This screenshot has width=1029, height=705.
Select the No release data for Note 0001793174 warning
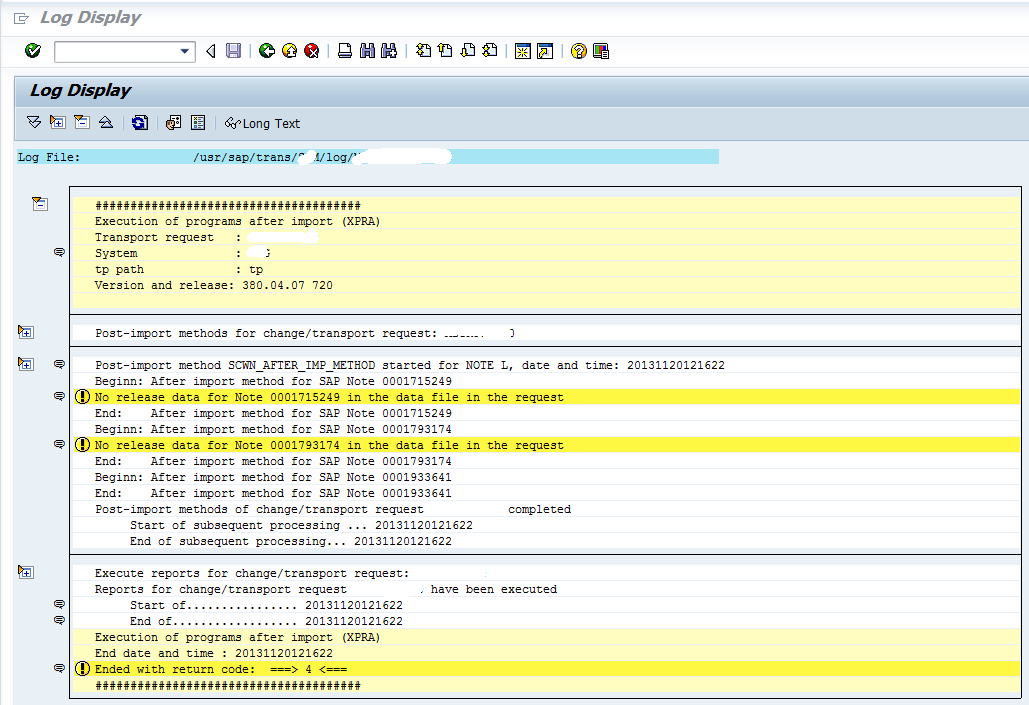[546, 444]
